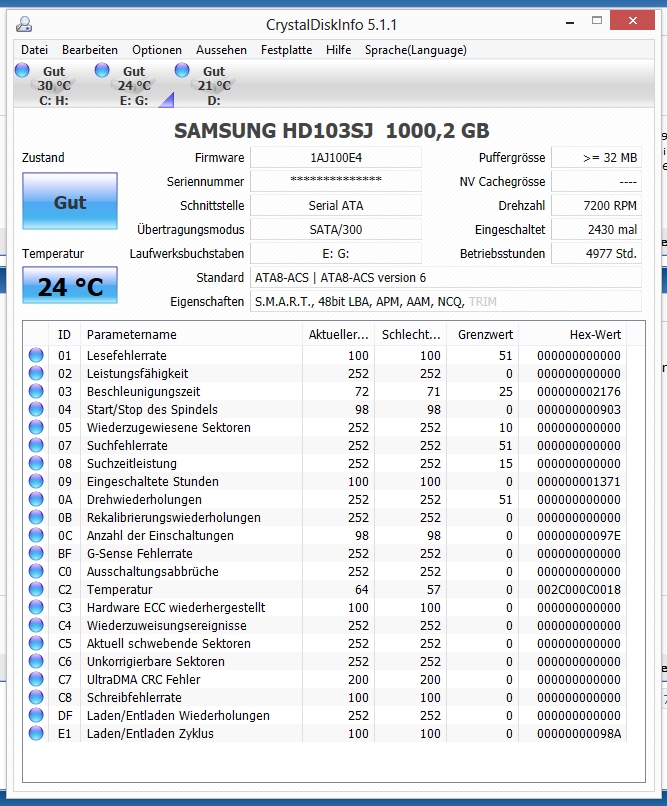
Task: Open the Festplatte menu
Action: (x=286, y=50)
